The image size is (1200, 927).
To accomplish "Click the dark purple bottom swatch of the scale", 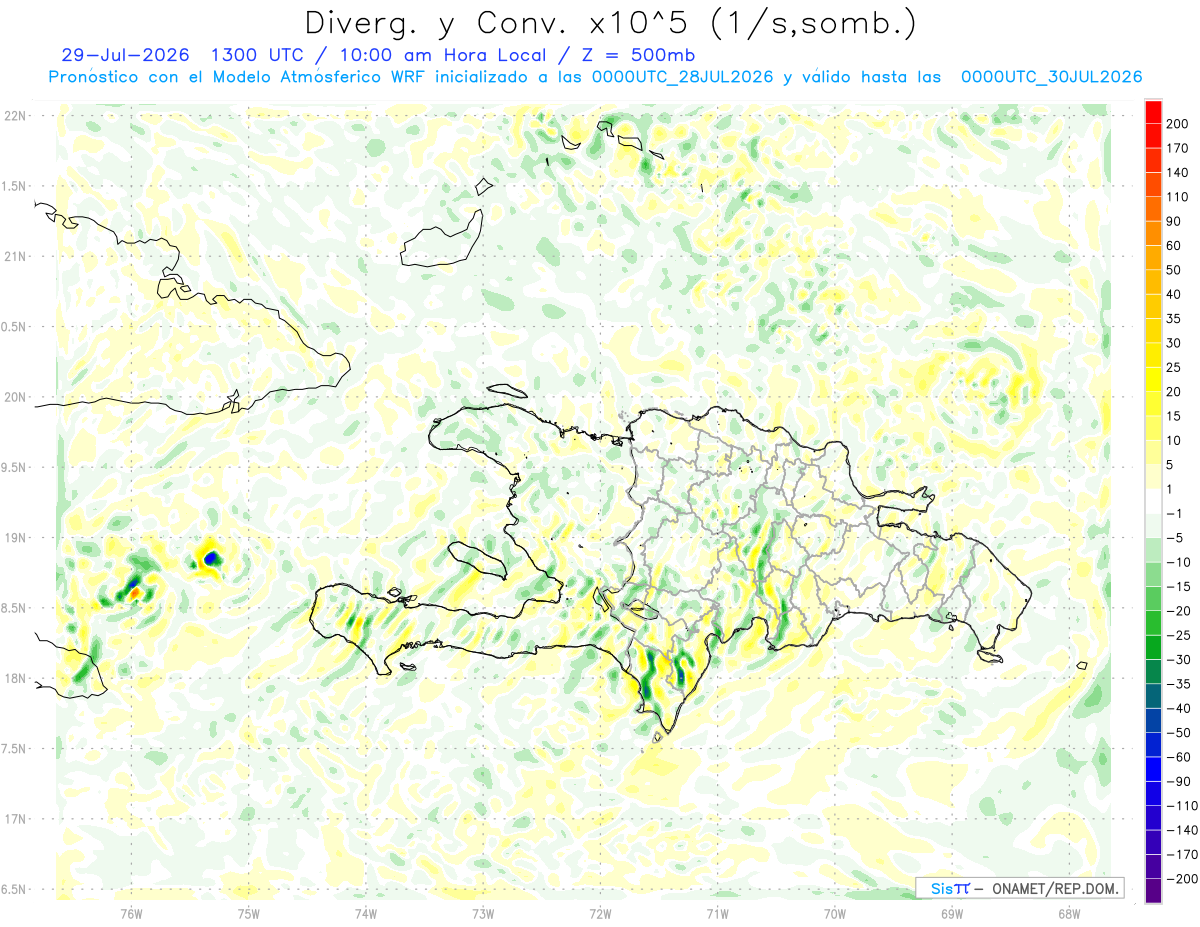I will (x=1153, y=891).
